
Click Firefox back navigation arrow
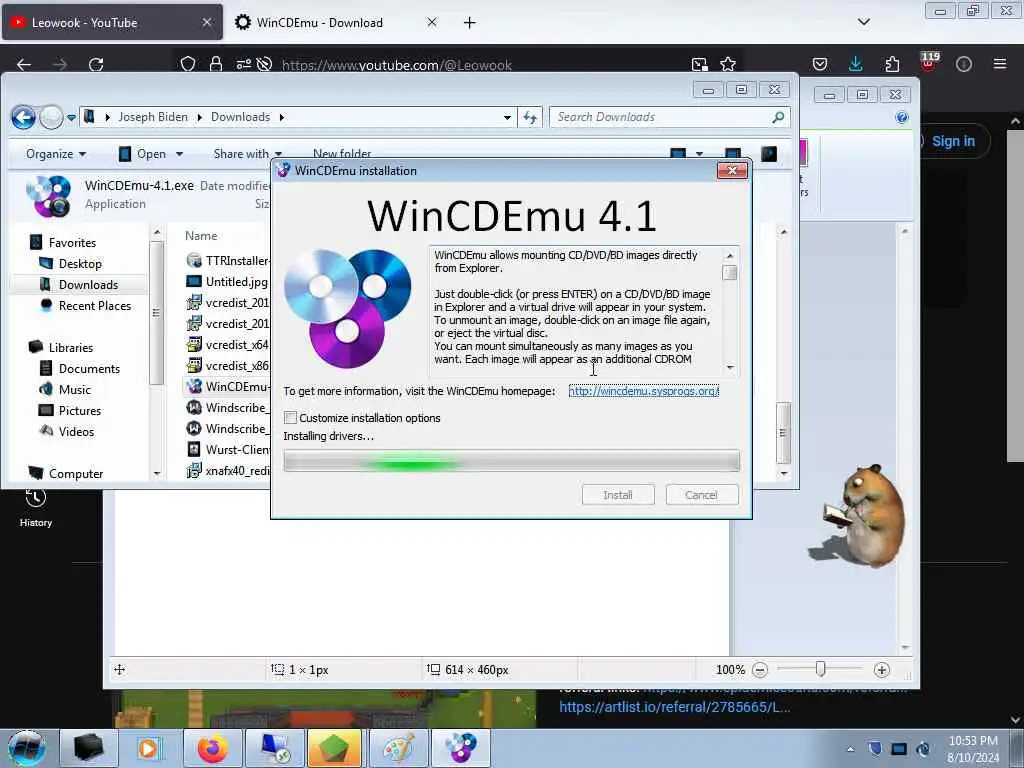[x=24, y=64]
